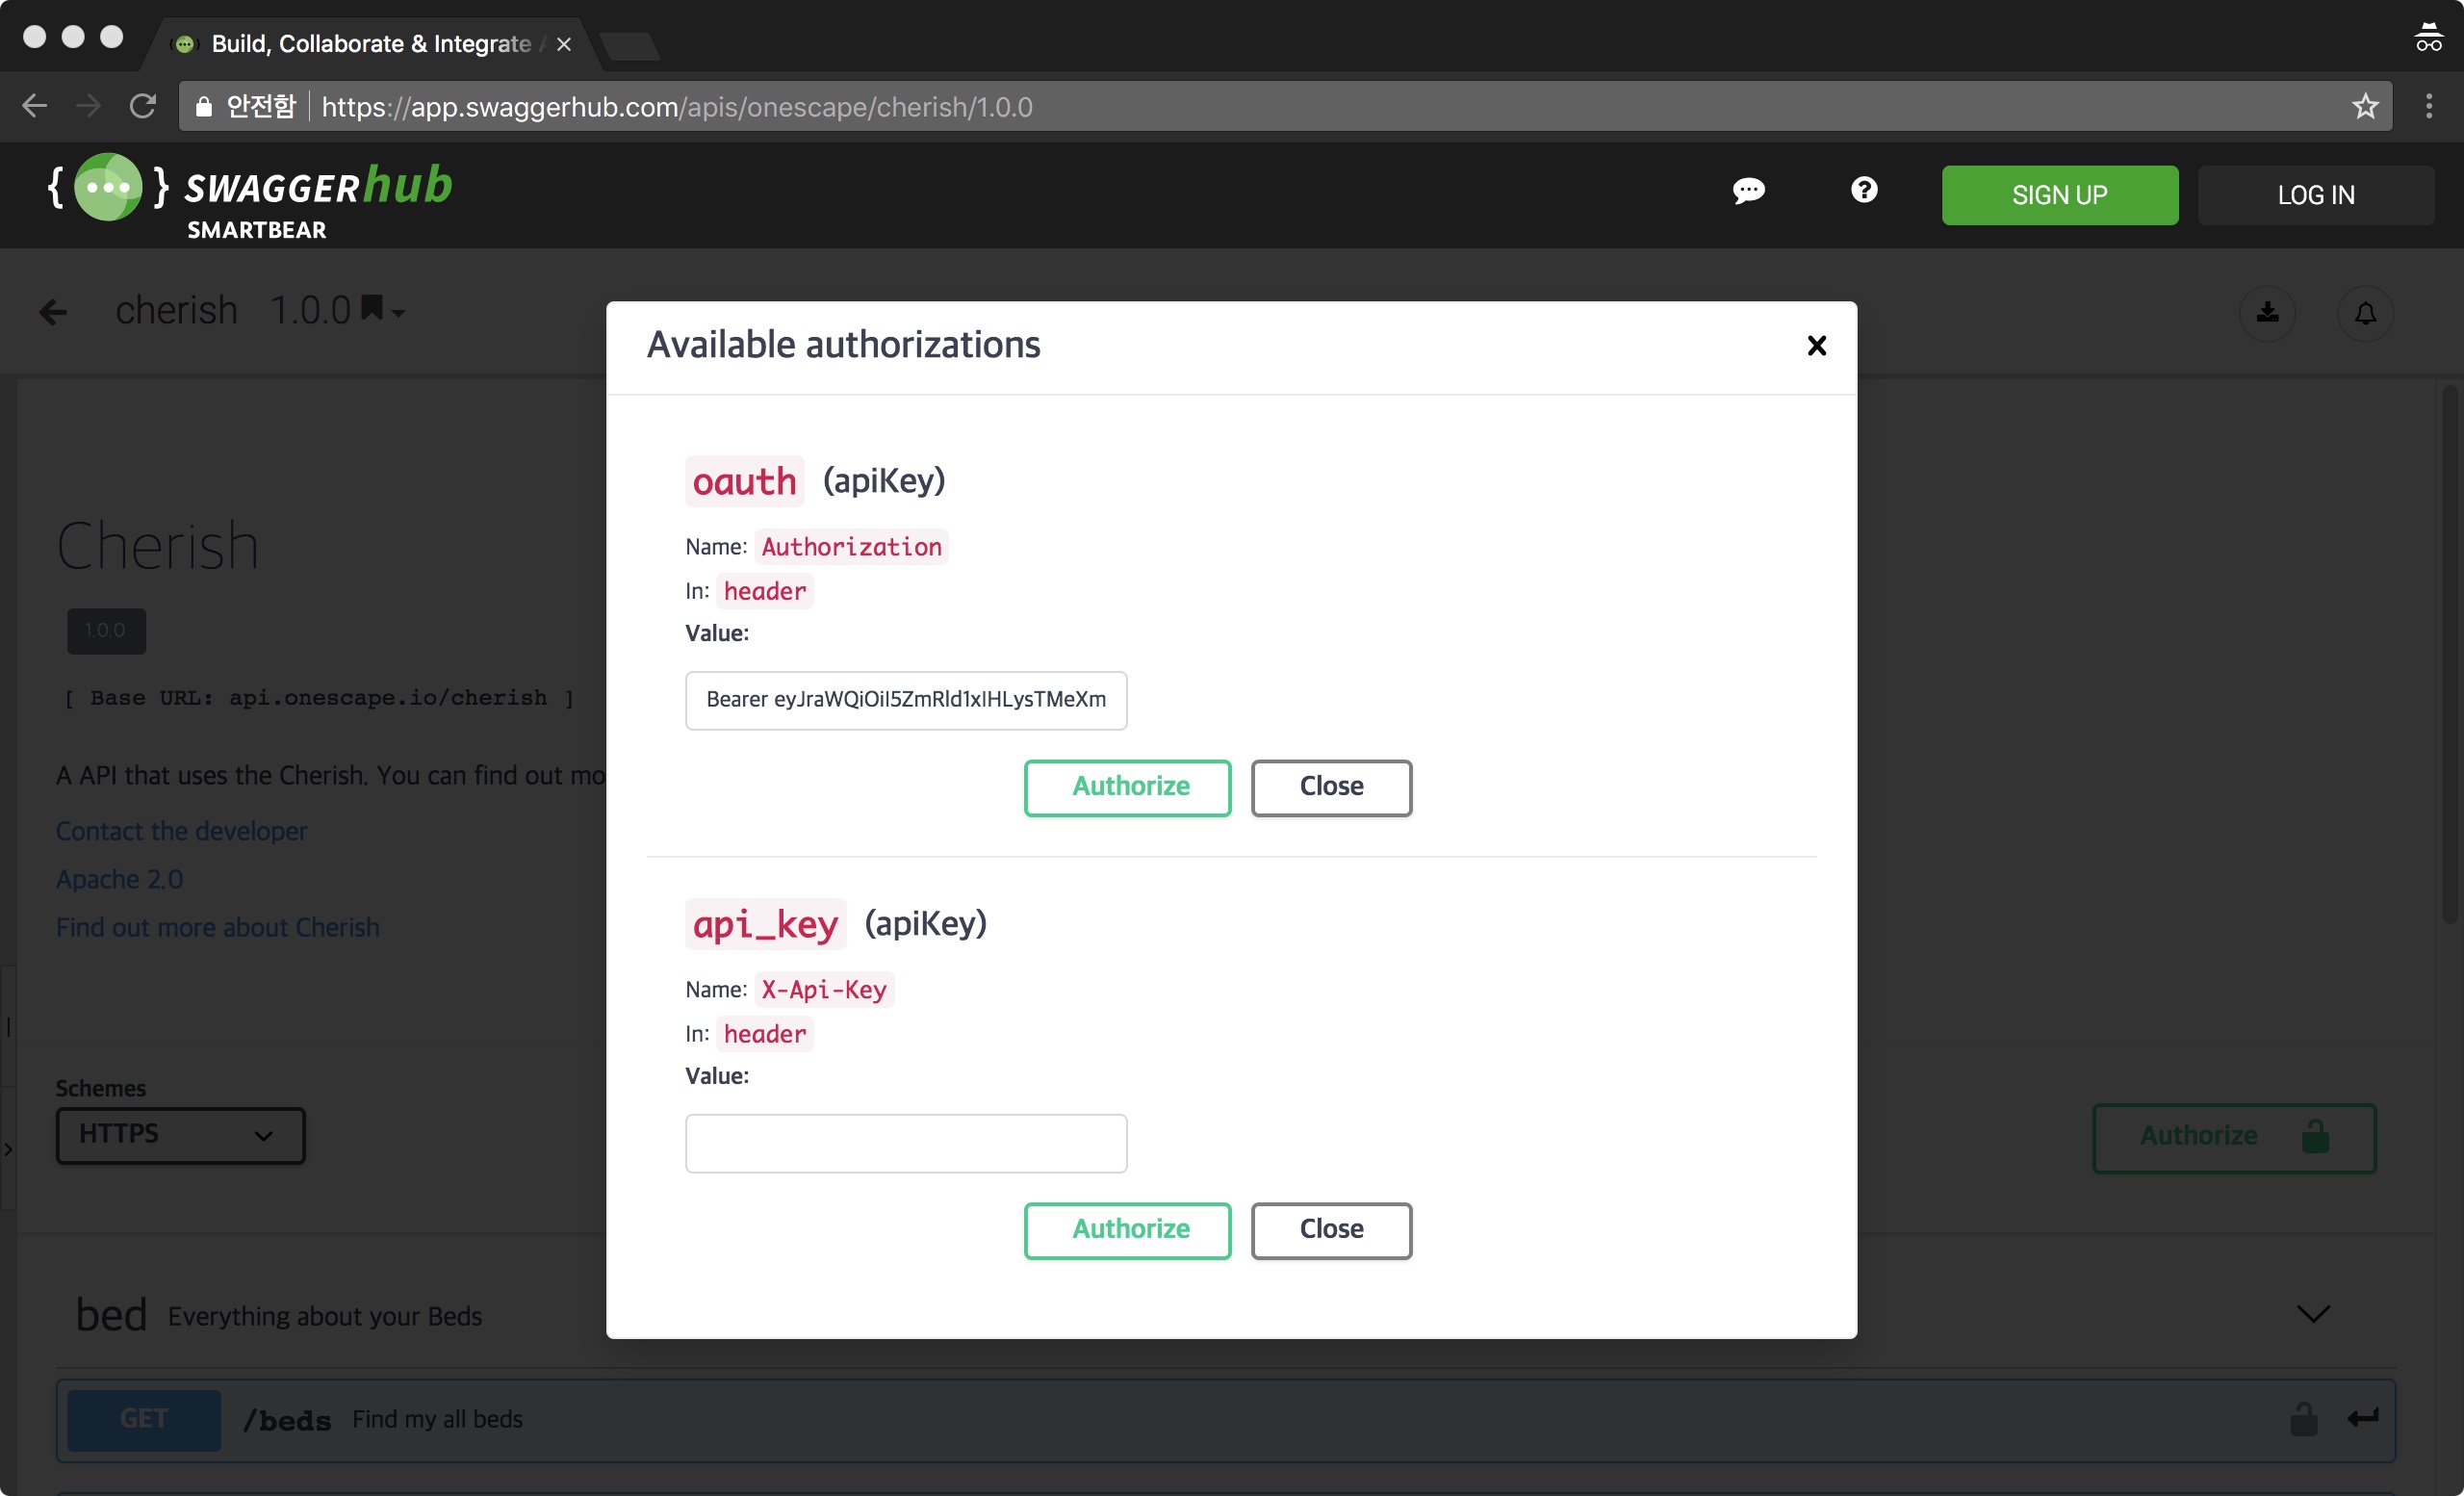Open the HTTPS schemes dropdown

tap(180, 1135)
